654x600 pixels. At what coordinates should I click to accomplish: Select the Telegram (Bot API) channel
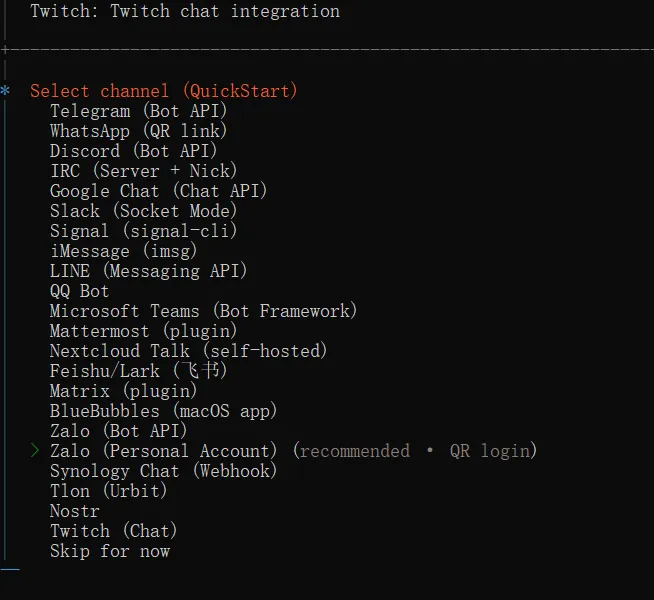(x=138, y=111)
